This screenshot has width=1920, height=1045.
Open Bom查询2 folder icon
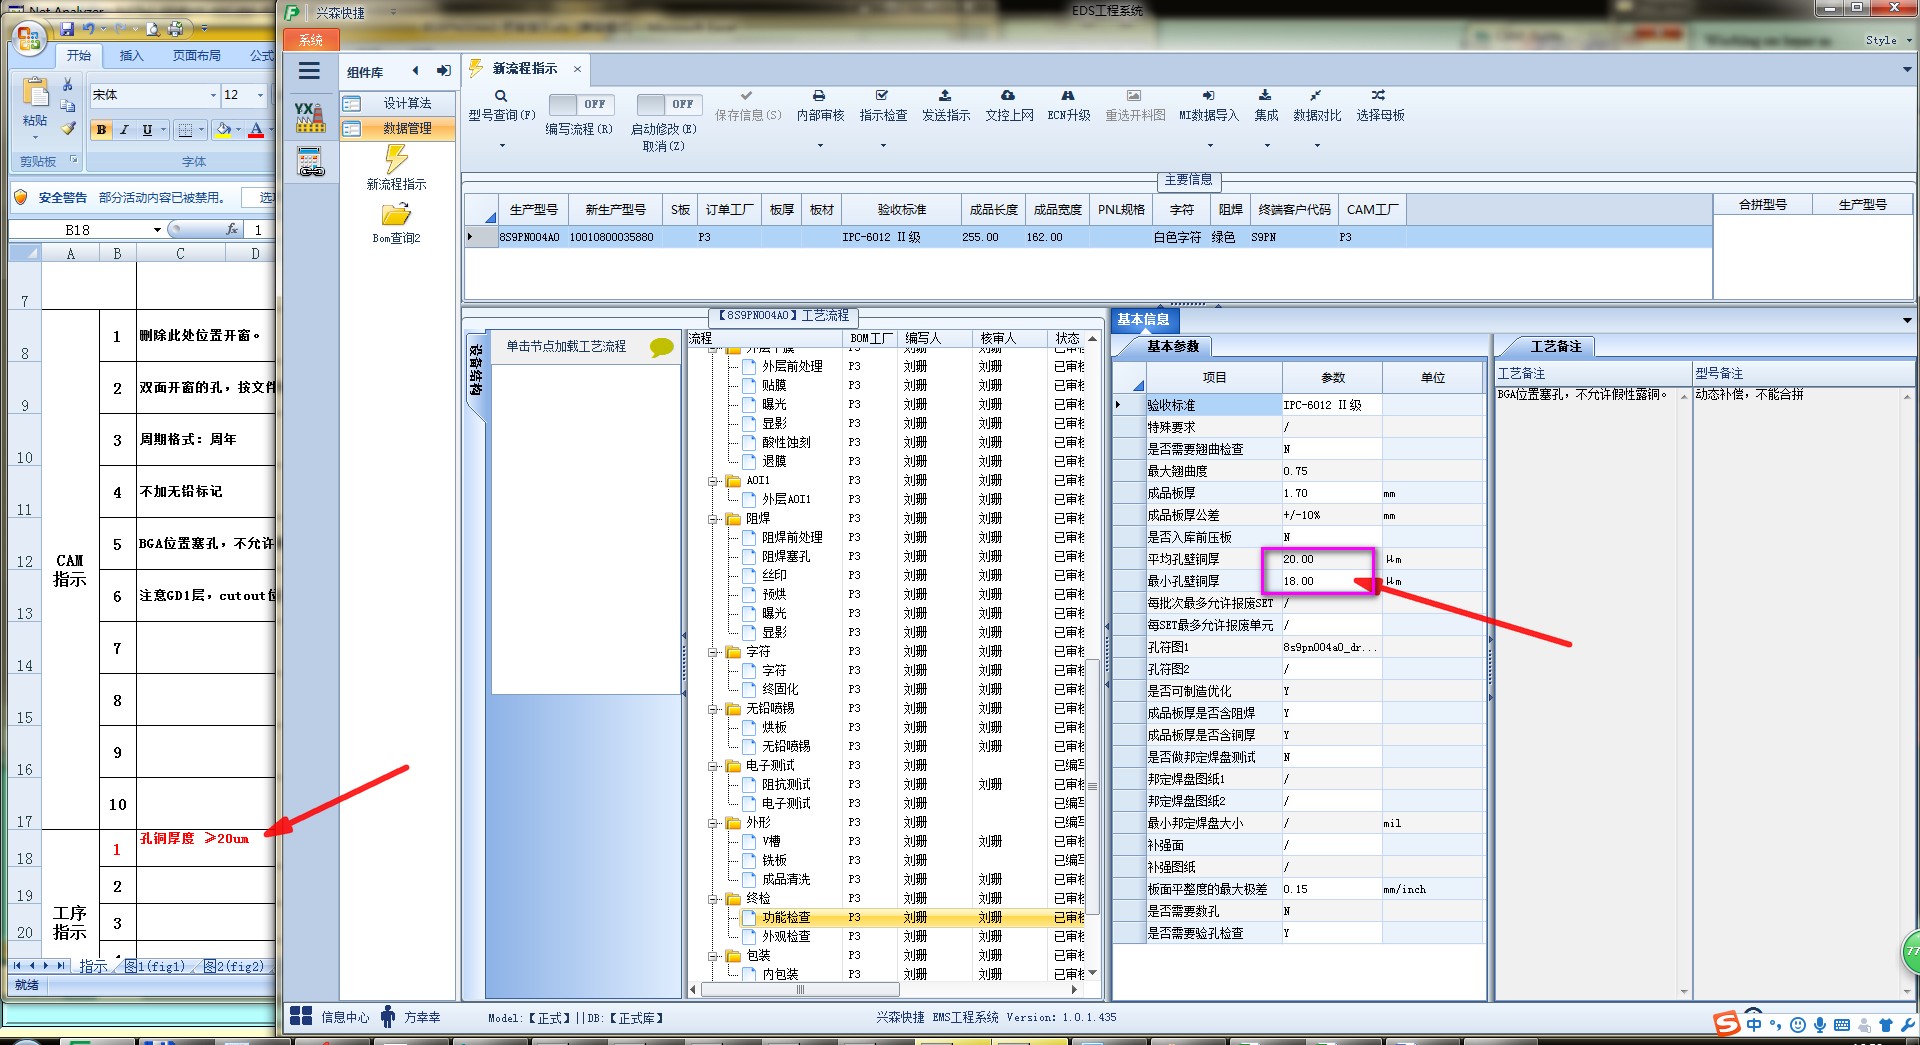point(397,224)
